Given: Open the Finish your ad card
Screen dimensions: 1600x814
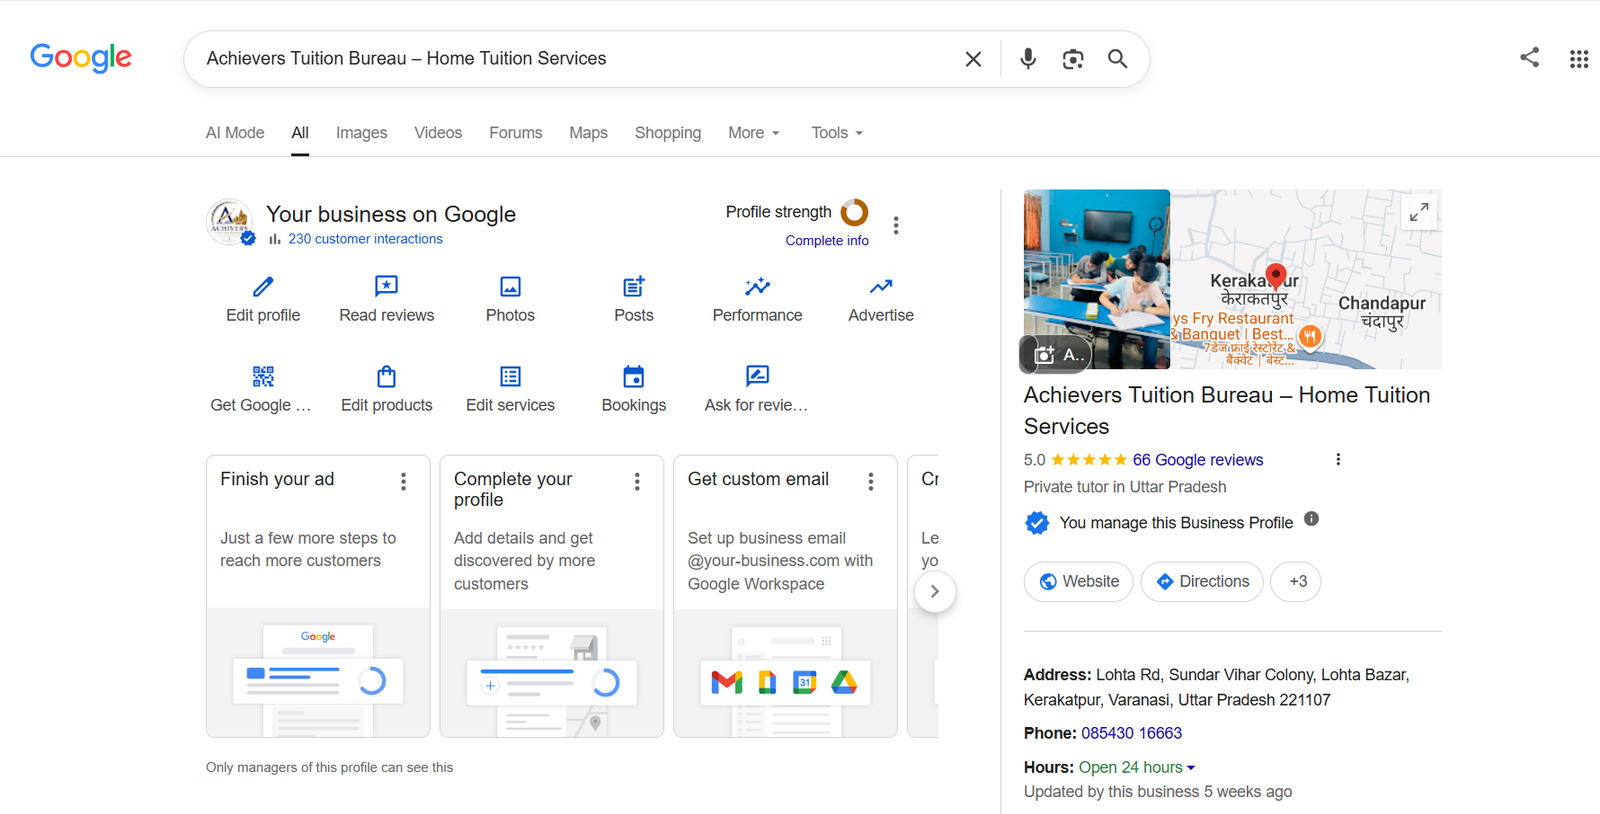Looking at the screenshot, I should 318,596.
